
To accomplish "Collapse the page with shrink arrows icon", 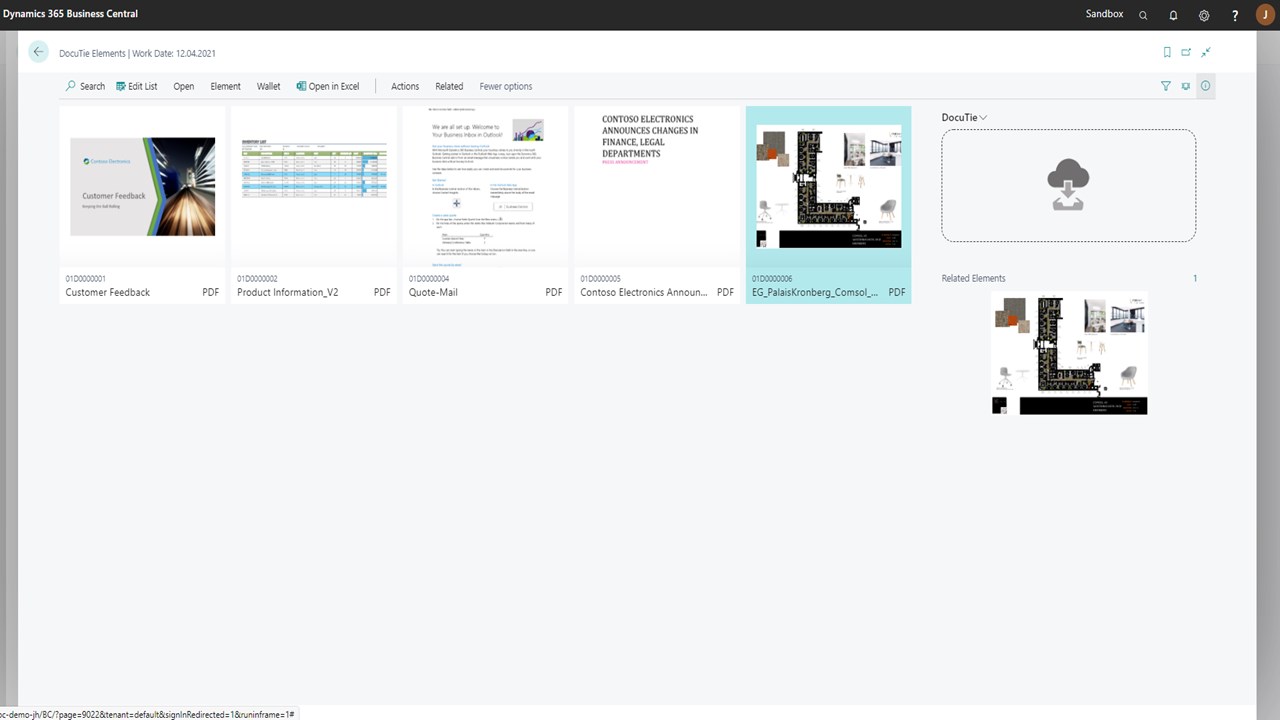I will [1206, 52].
